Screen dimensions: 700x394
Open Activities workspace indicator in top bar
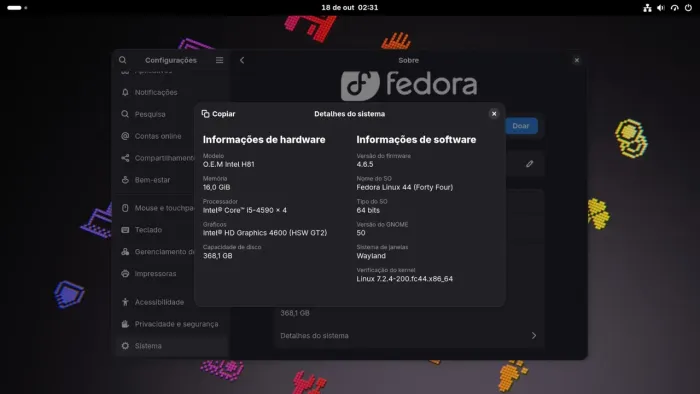tap(17, 8)
